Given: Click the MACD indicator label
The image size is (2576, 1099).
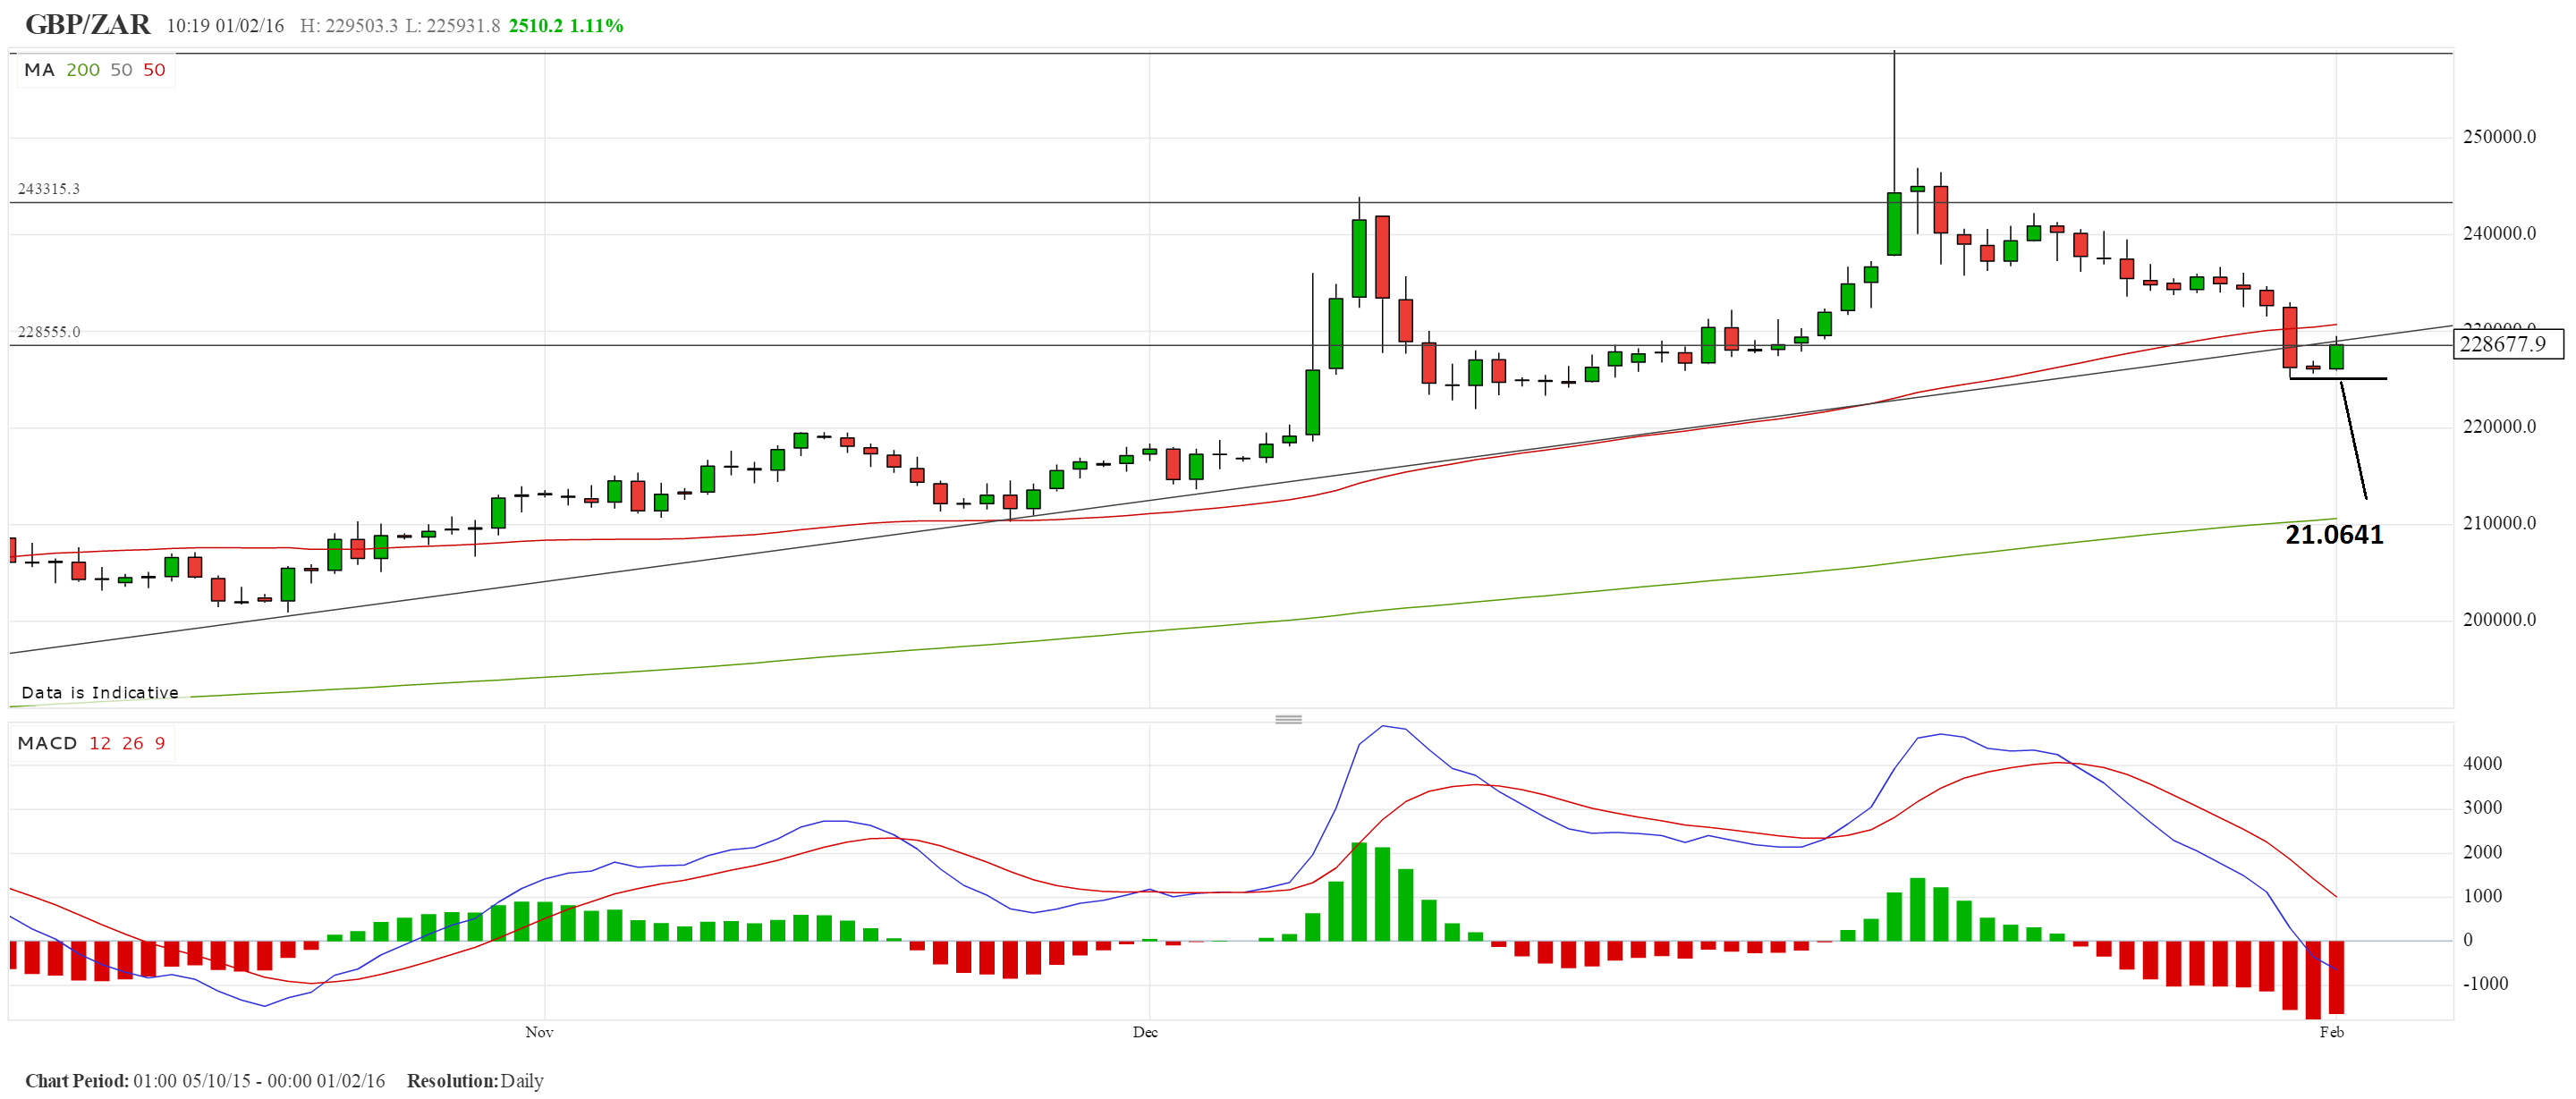Looking at the screenshot, I should pos(47,743).
